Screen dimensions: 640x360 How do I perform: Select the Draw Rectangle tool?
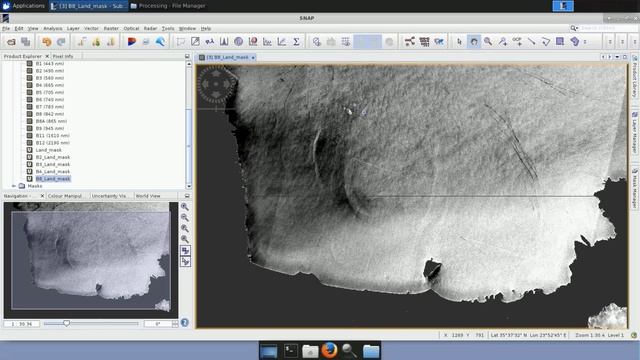[560, 42]
